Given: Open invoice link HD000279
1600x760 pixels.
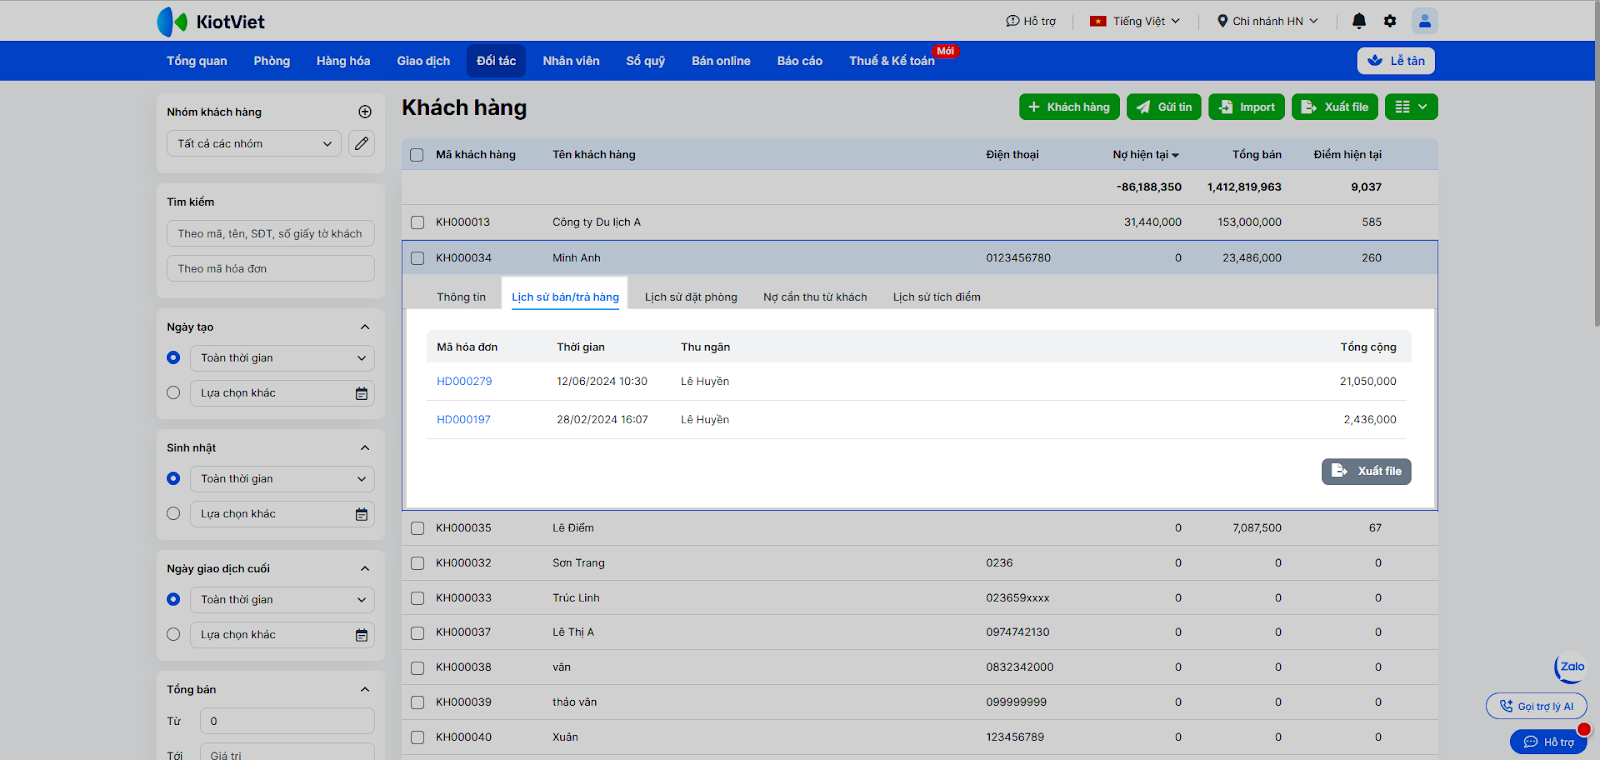Looking at the screenshot, I should tap(464, 381).
